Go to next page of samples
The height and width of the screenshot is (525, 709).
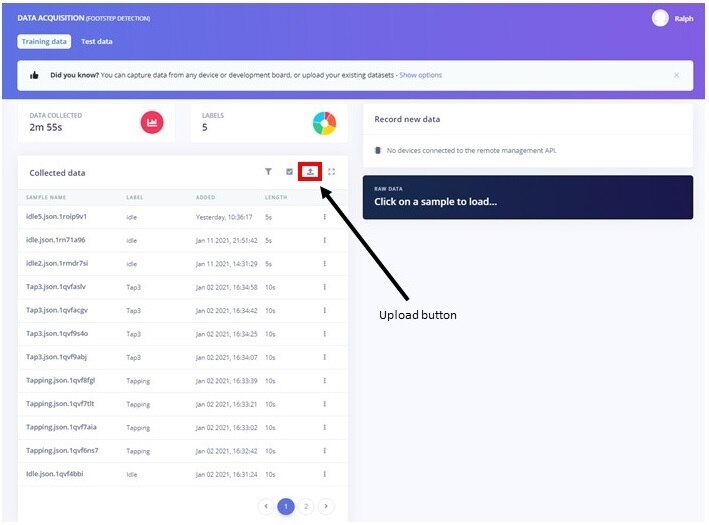(x=326, y=506)
